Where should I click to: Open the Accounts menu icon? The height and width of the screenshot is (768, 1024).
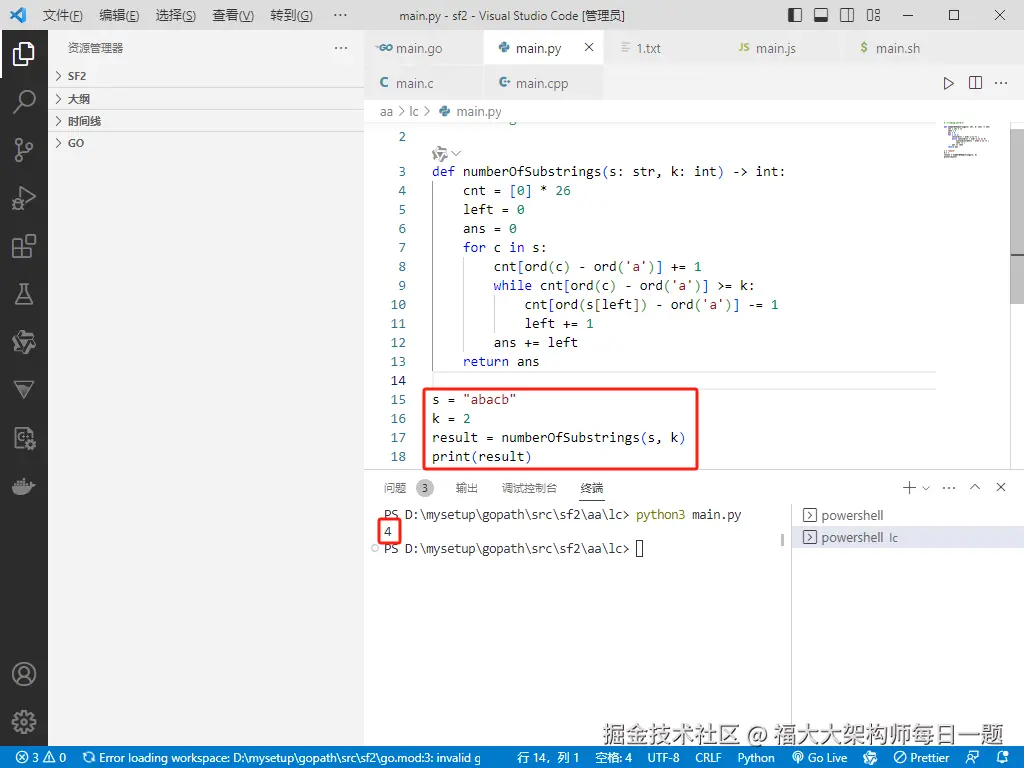point(24,674)
